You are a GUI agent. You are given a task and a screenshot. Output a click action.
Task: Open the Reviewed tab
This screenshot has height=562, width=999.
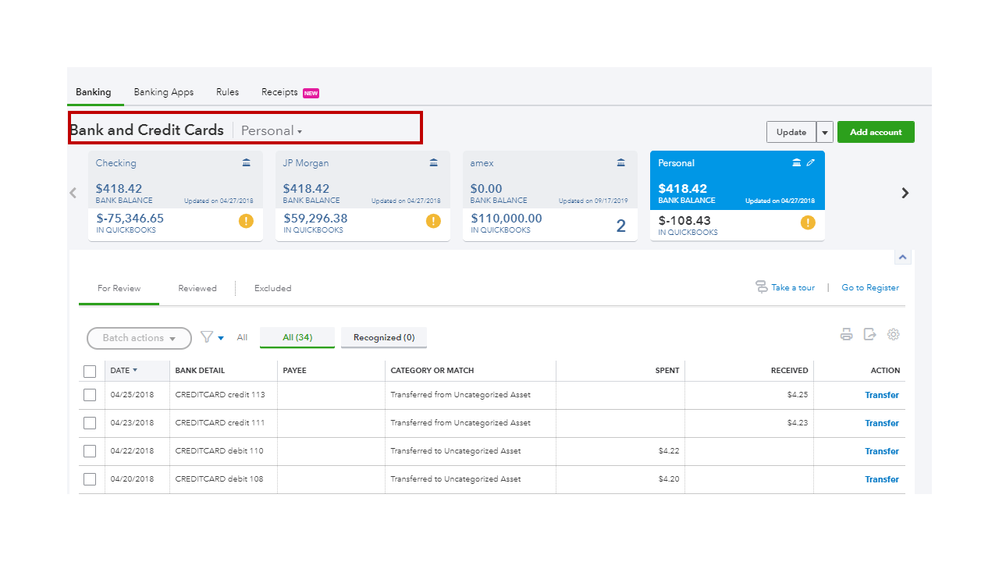[x=197, y=288]
